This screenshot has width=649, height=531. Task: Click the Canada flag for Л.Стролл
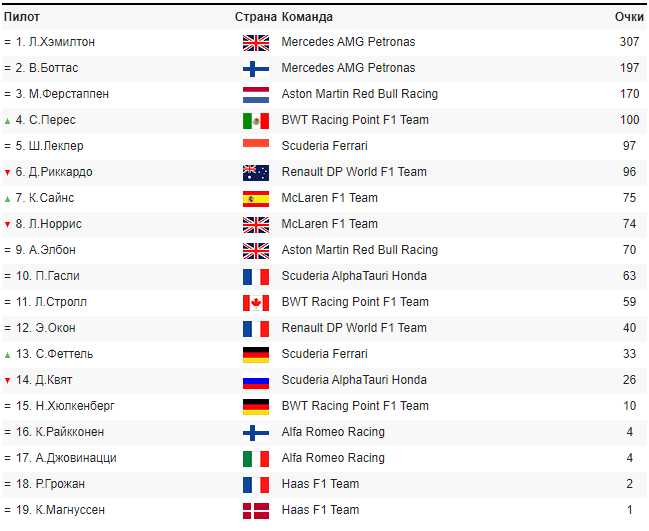(x=256, y=303)
